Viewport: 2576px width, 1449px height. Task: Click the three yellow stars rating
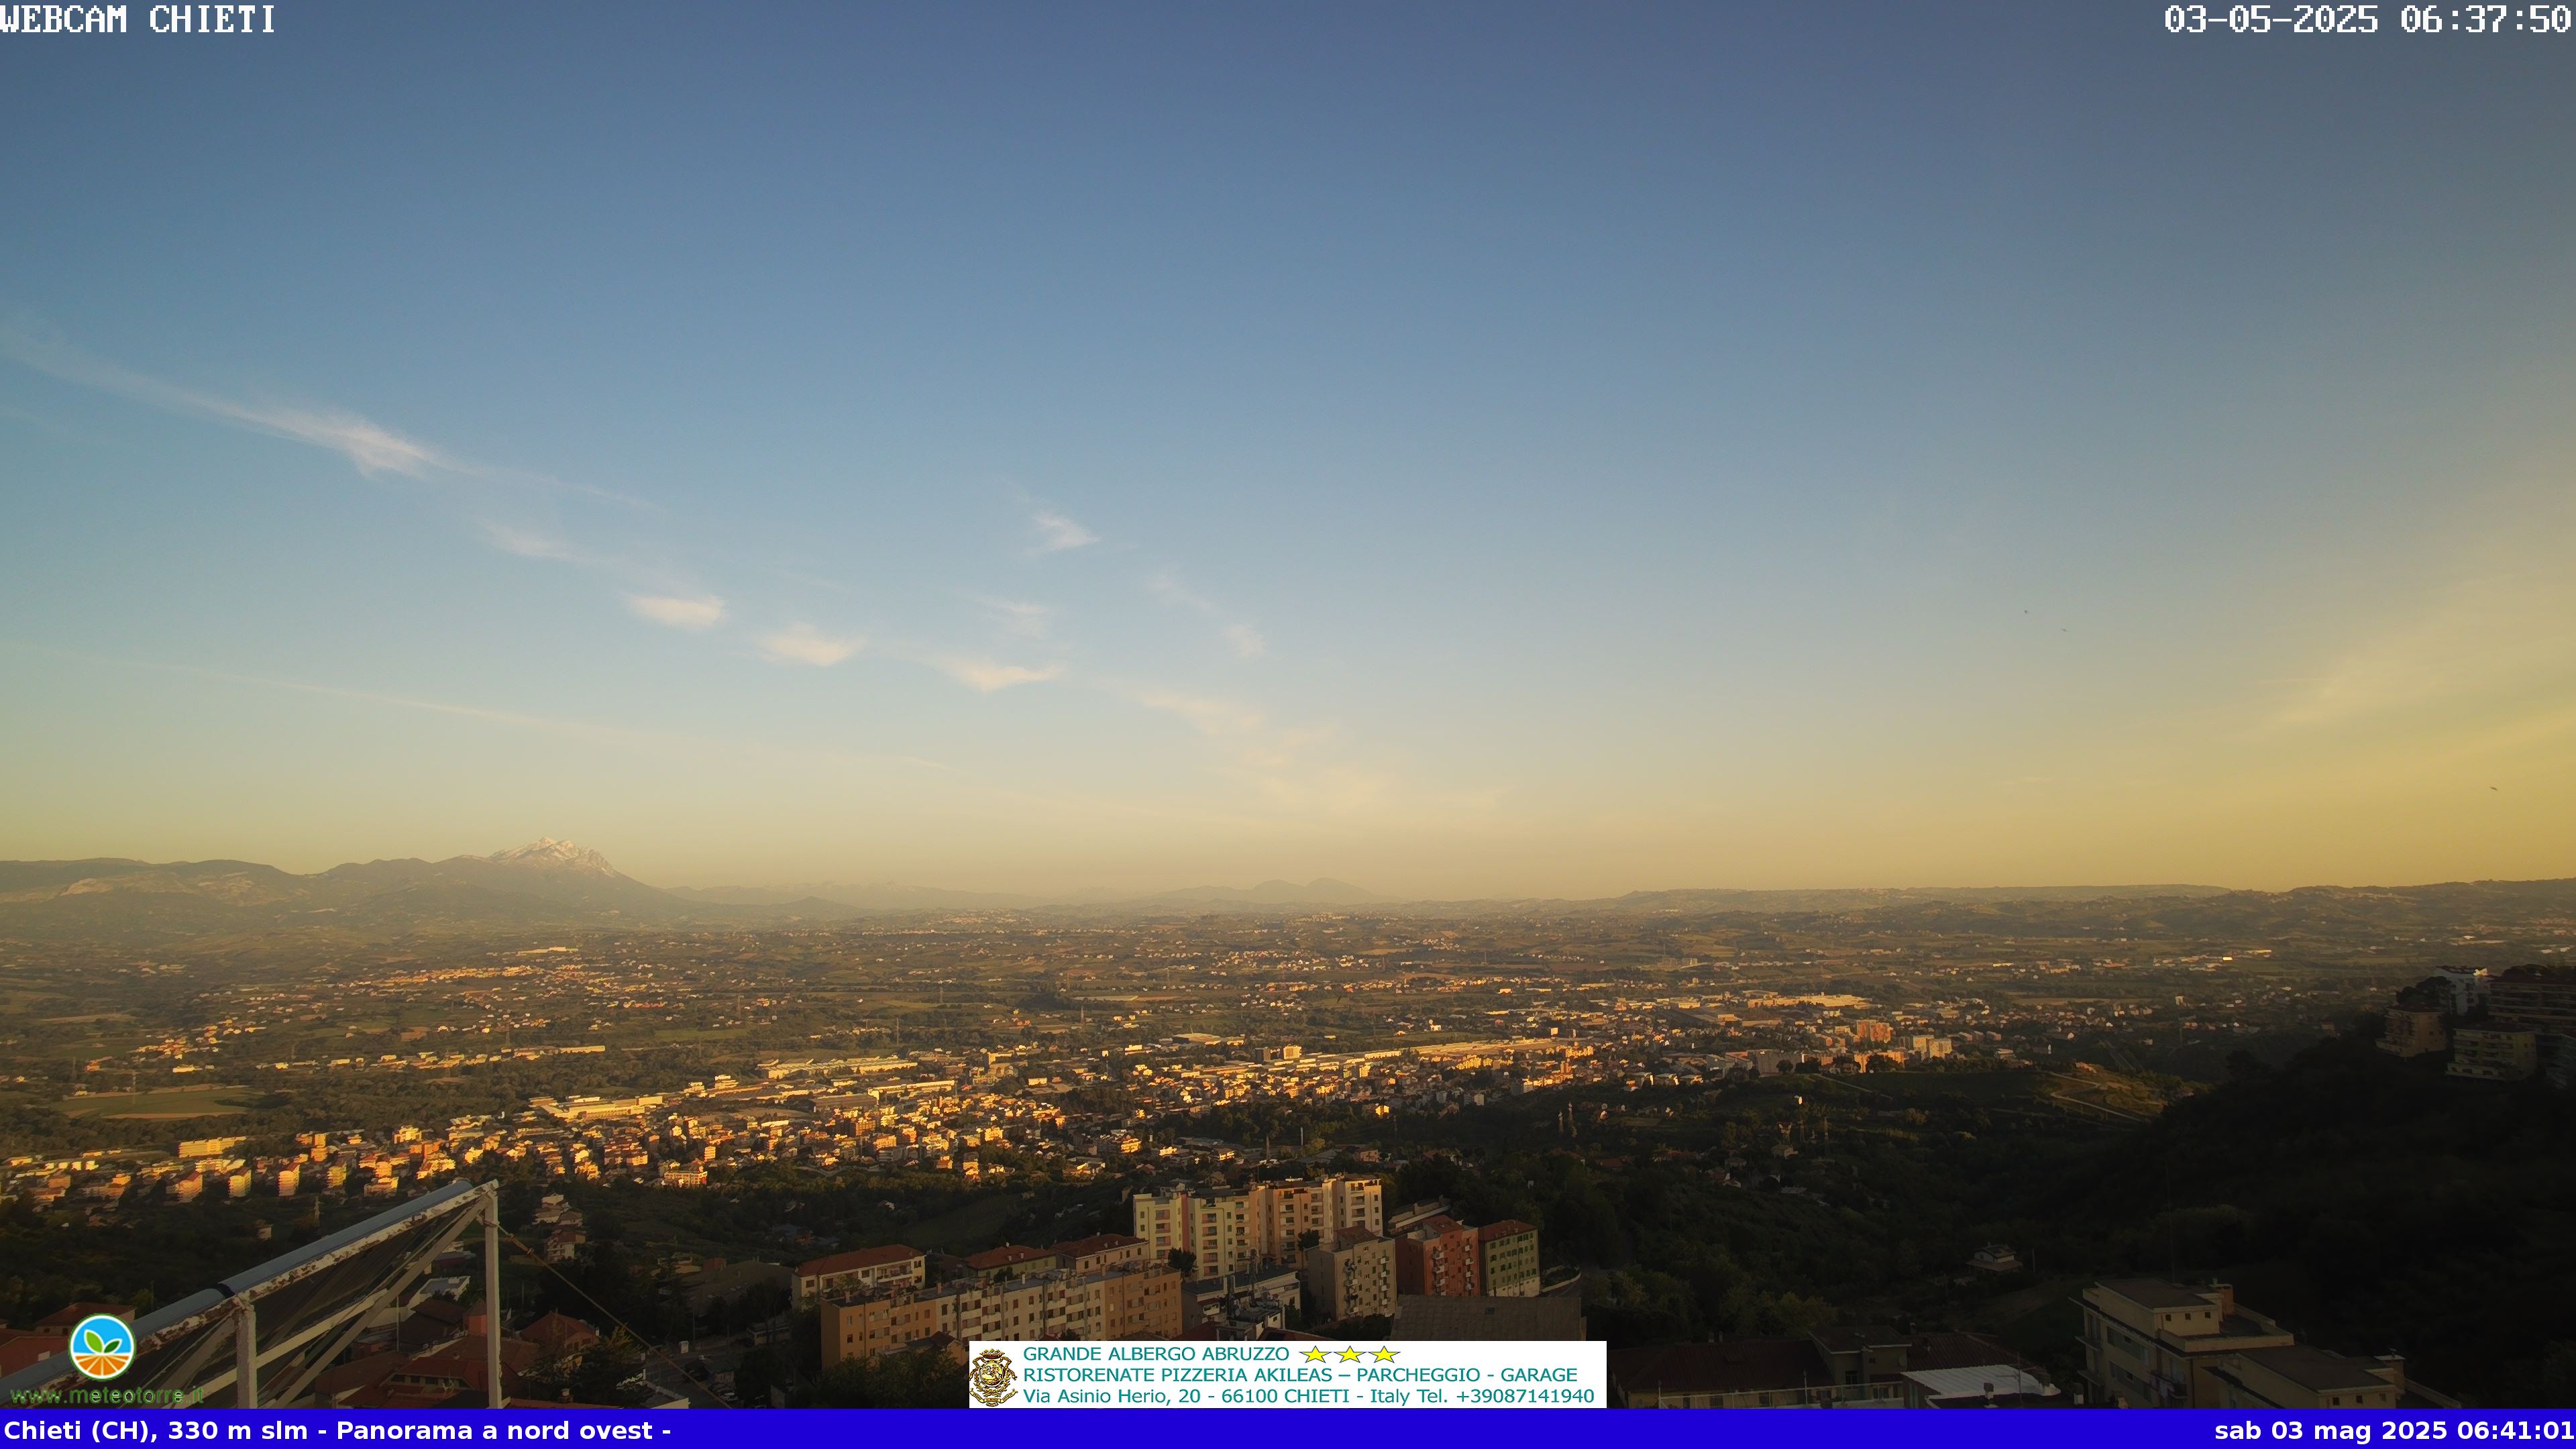click(1349, 1354)
